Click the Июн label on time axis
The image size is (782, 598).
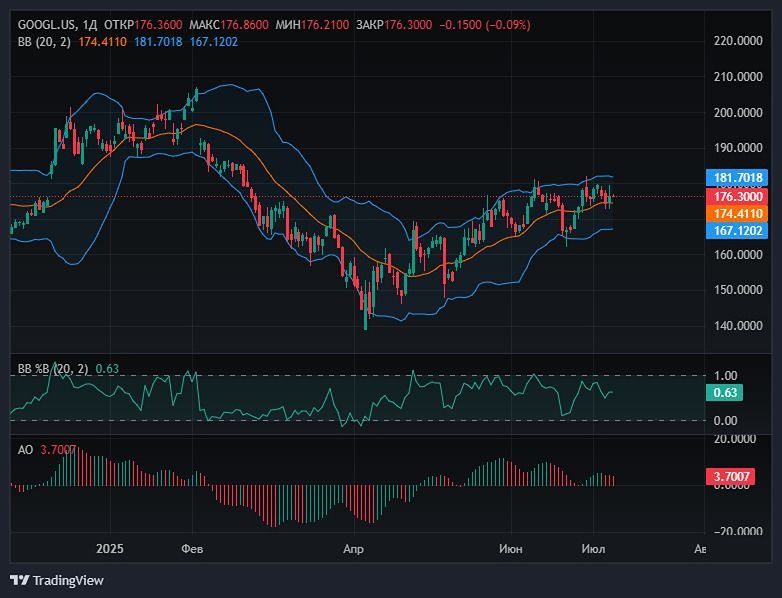[x=510, y=549]
